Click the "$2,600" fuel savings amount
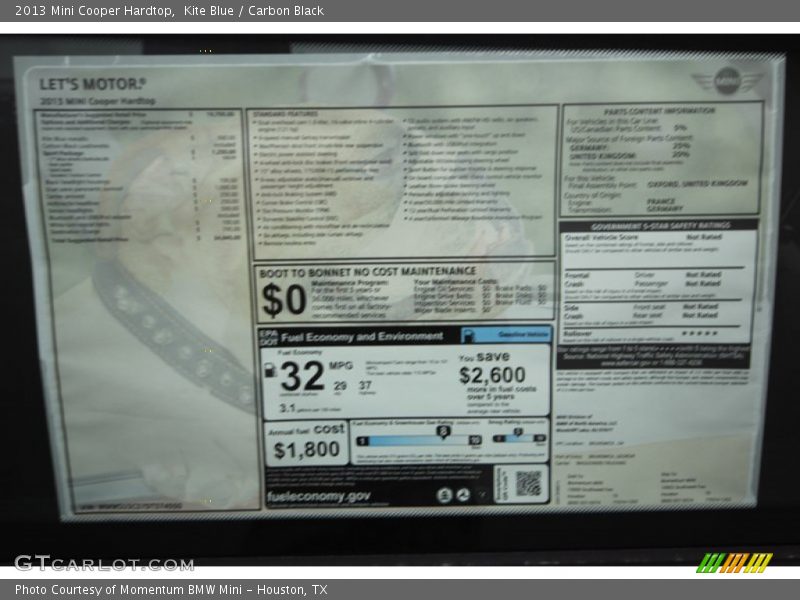The height and width of the screenshot is (600, 800). [x=492, y=375]
